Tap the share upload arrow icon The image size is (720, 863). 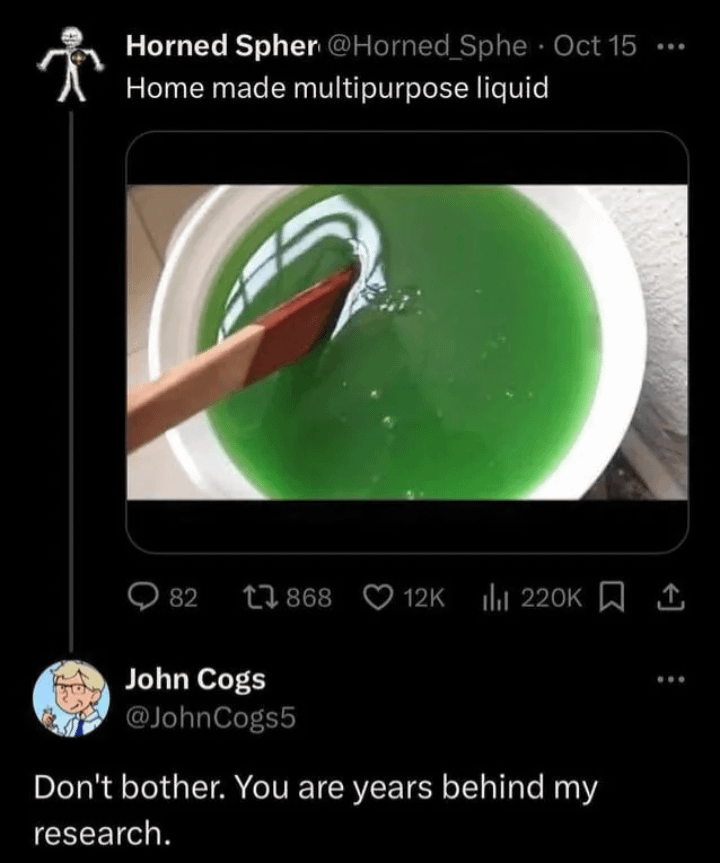click(661, 597)
